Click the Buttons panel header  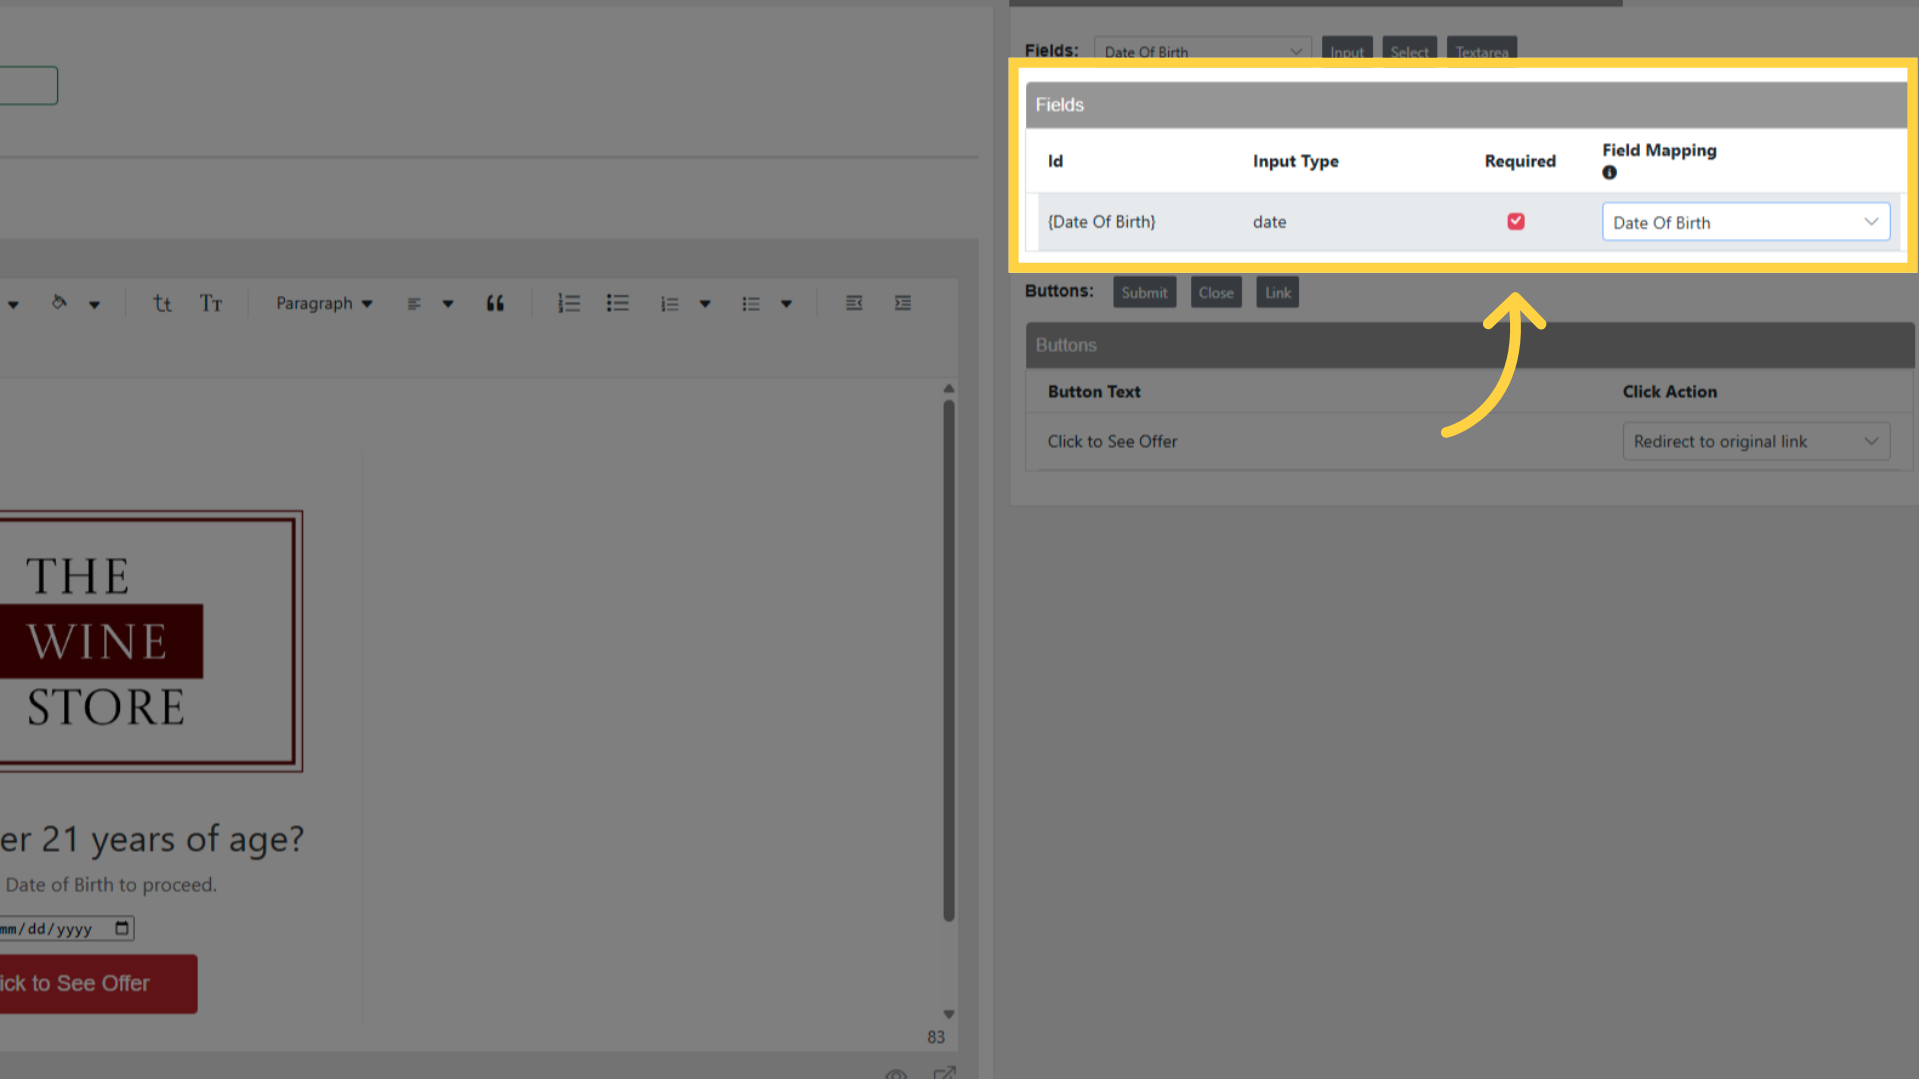point(1470,345)
